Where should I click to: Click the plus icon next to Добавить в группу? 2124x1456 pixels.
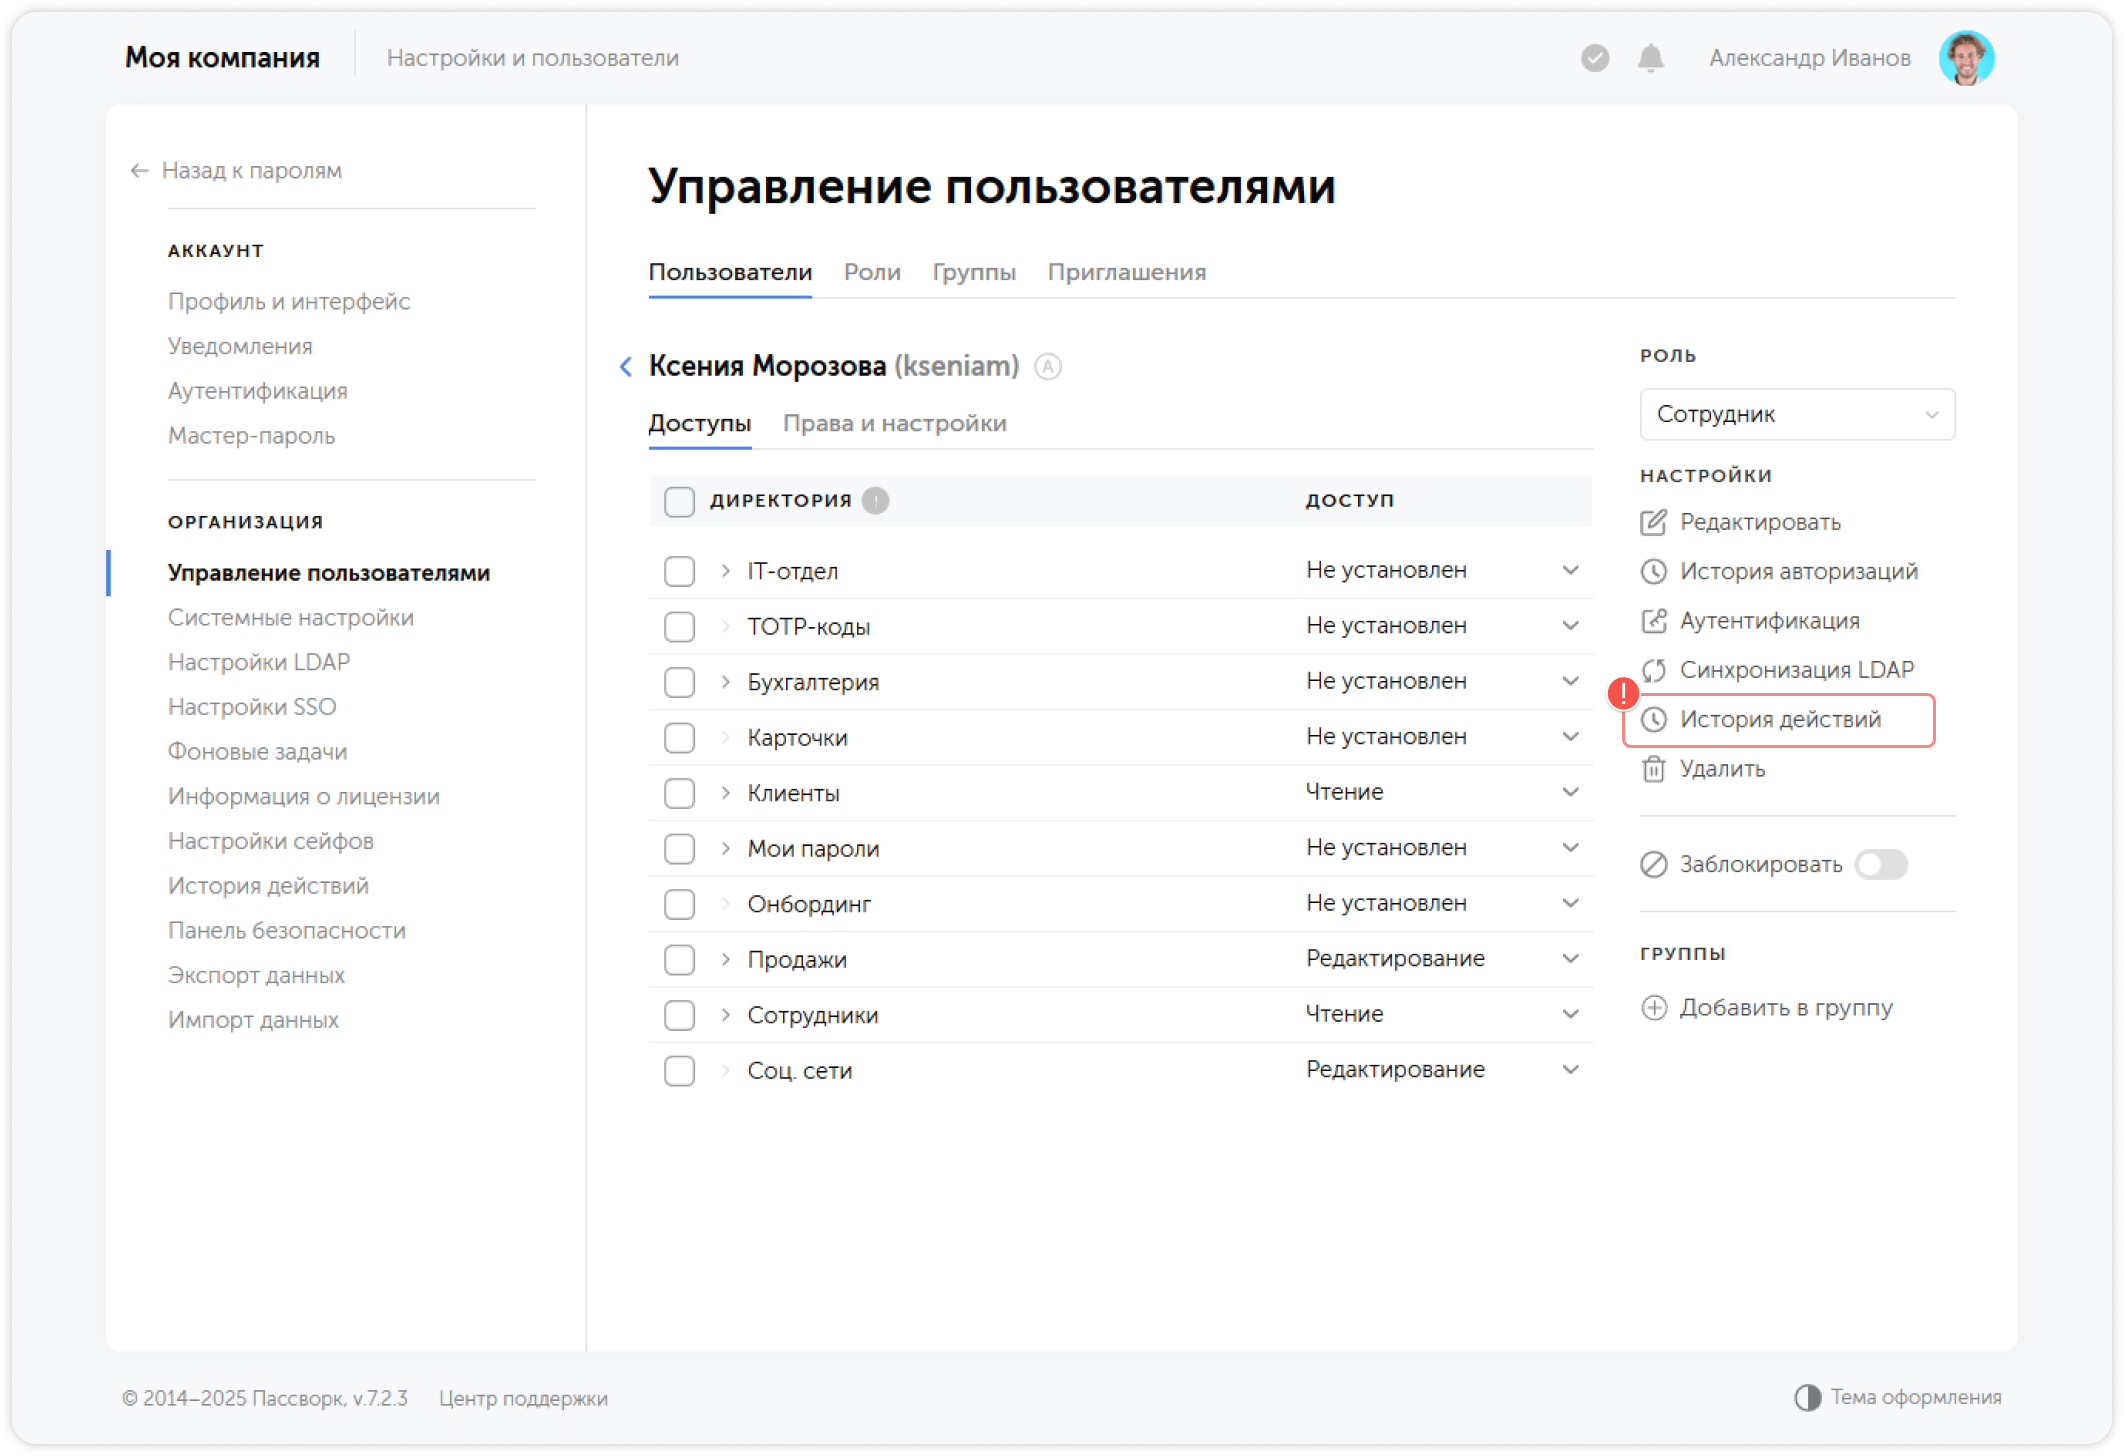tap(1656, 1007)
